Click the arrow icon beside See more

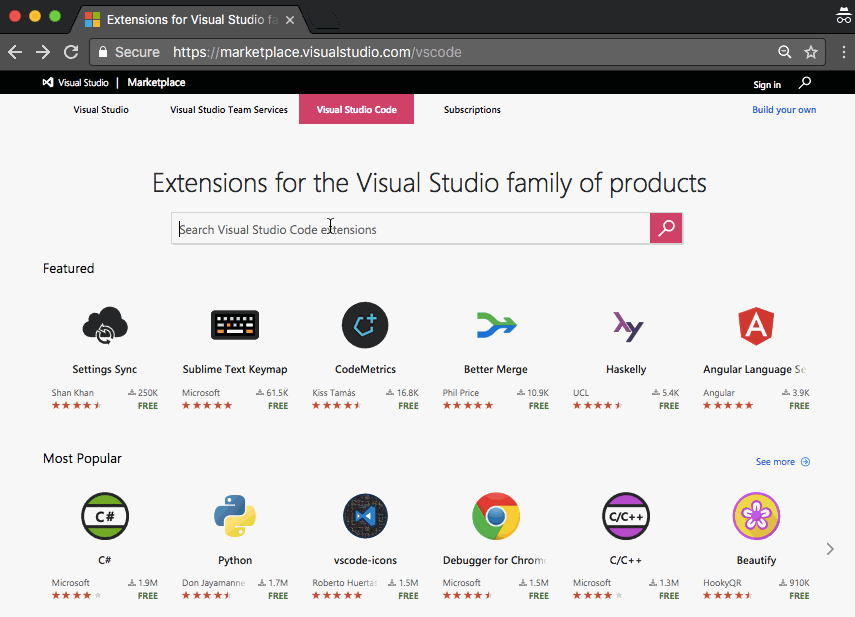805,462
